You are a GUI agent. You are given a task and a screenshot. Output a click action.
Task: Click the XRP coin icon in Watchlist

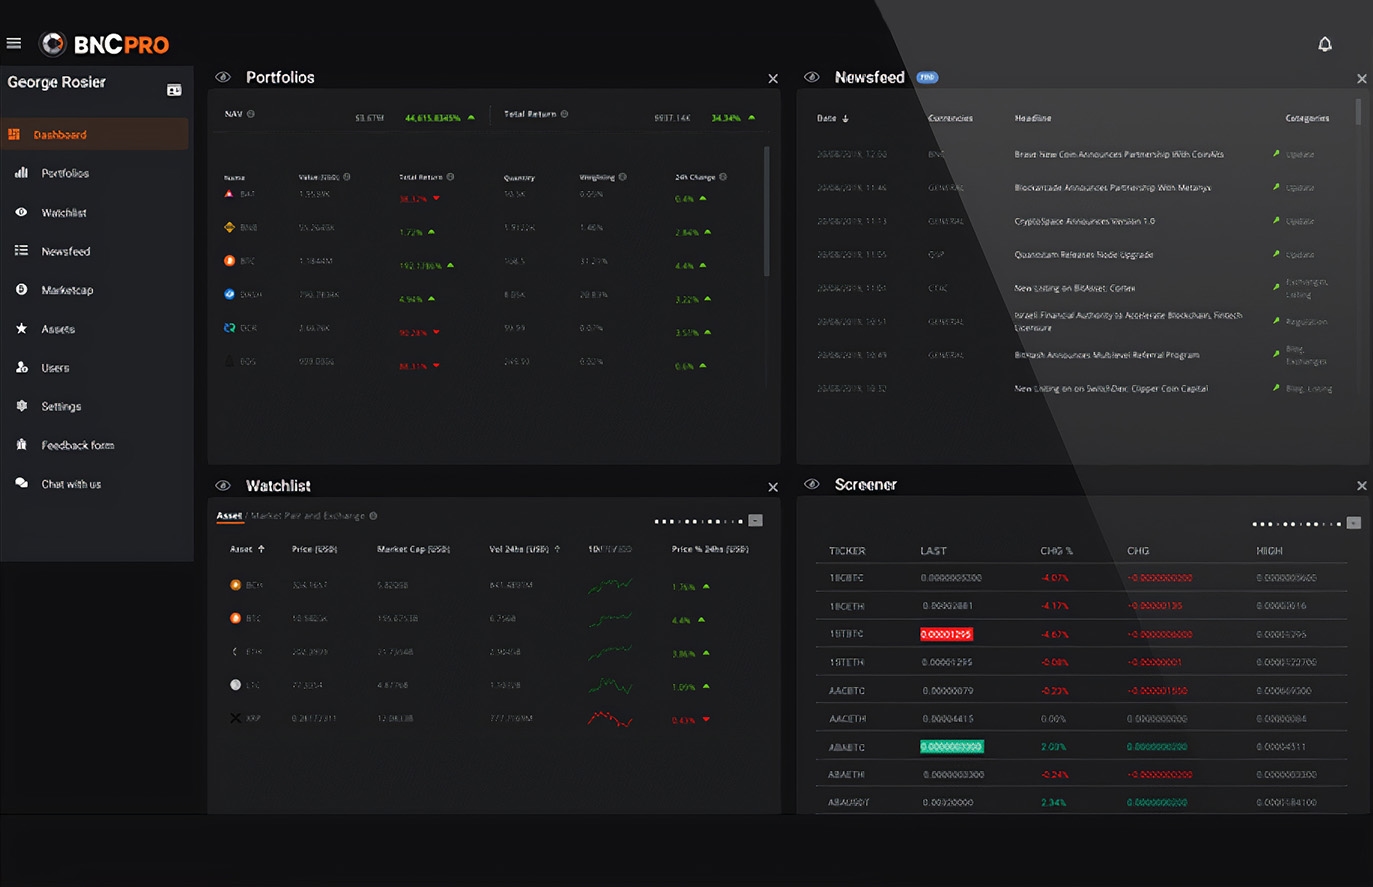pyautogui.click(x=236, y=718)
